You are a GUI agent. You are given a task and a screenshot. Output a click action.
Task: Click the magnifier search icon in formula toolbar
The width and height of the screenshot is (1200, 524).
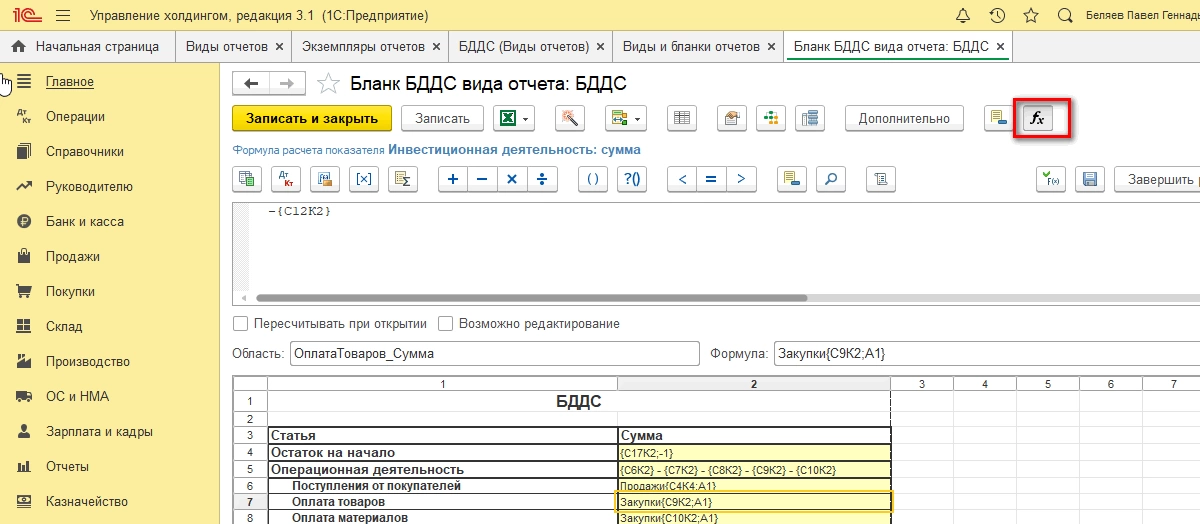coord(830,179)
